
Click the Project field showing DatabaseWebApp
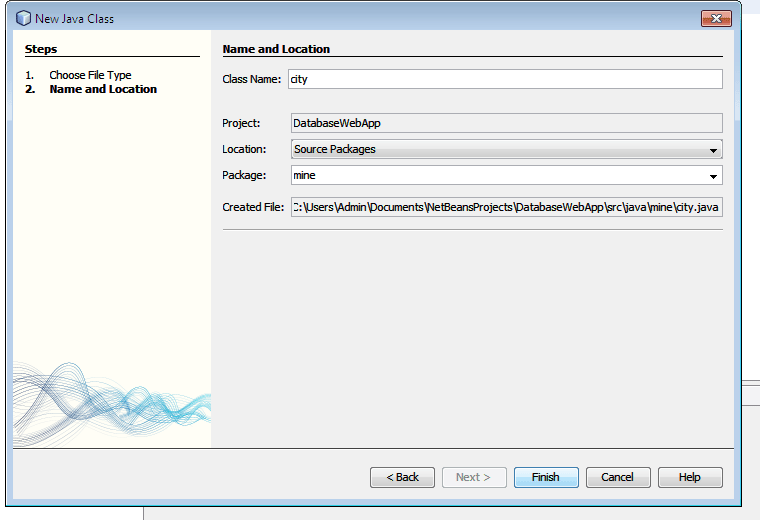coord(507,123)
